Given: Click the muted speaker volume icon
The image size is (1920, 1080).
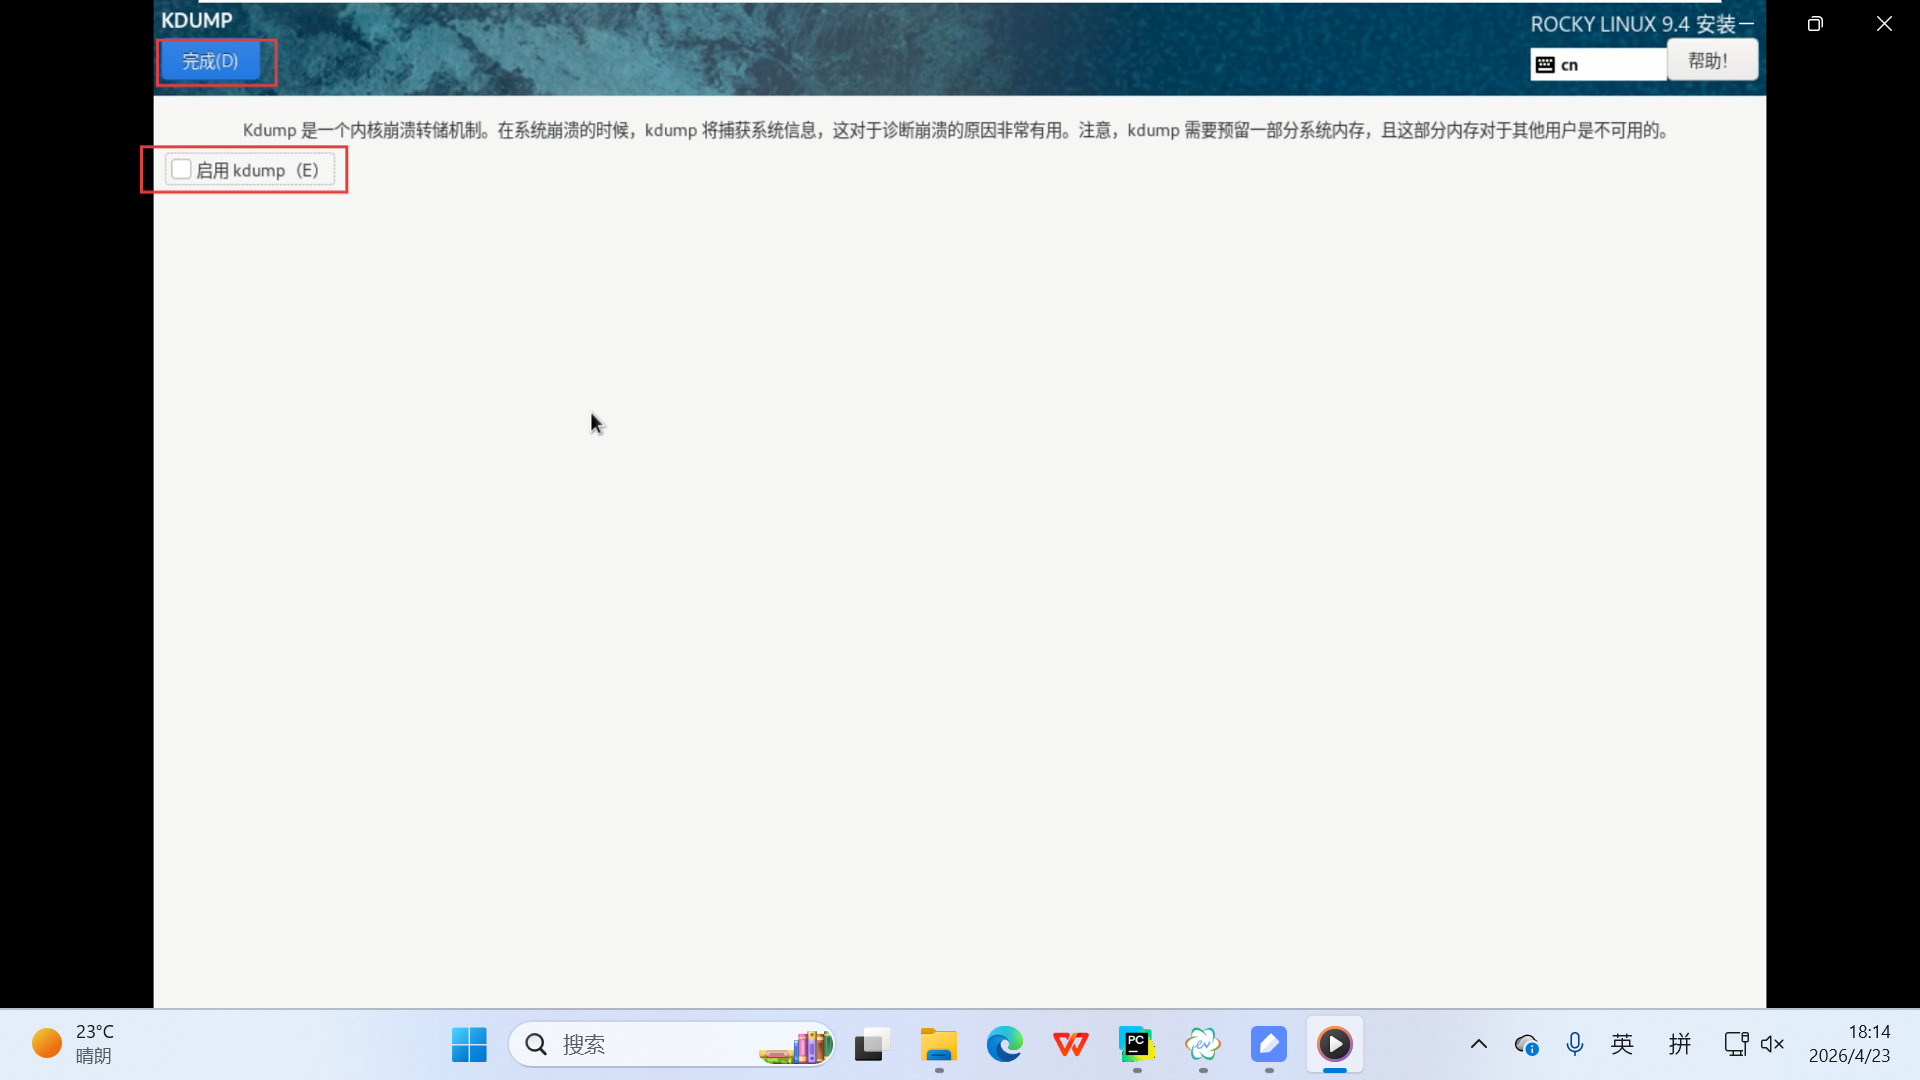Looking at the screenshot, I should [x=1772, y=1045].
